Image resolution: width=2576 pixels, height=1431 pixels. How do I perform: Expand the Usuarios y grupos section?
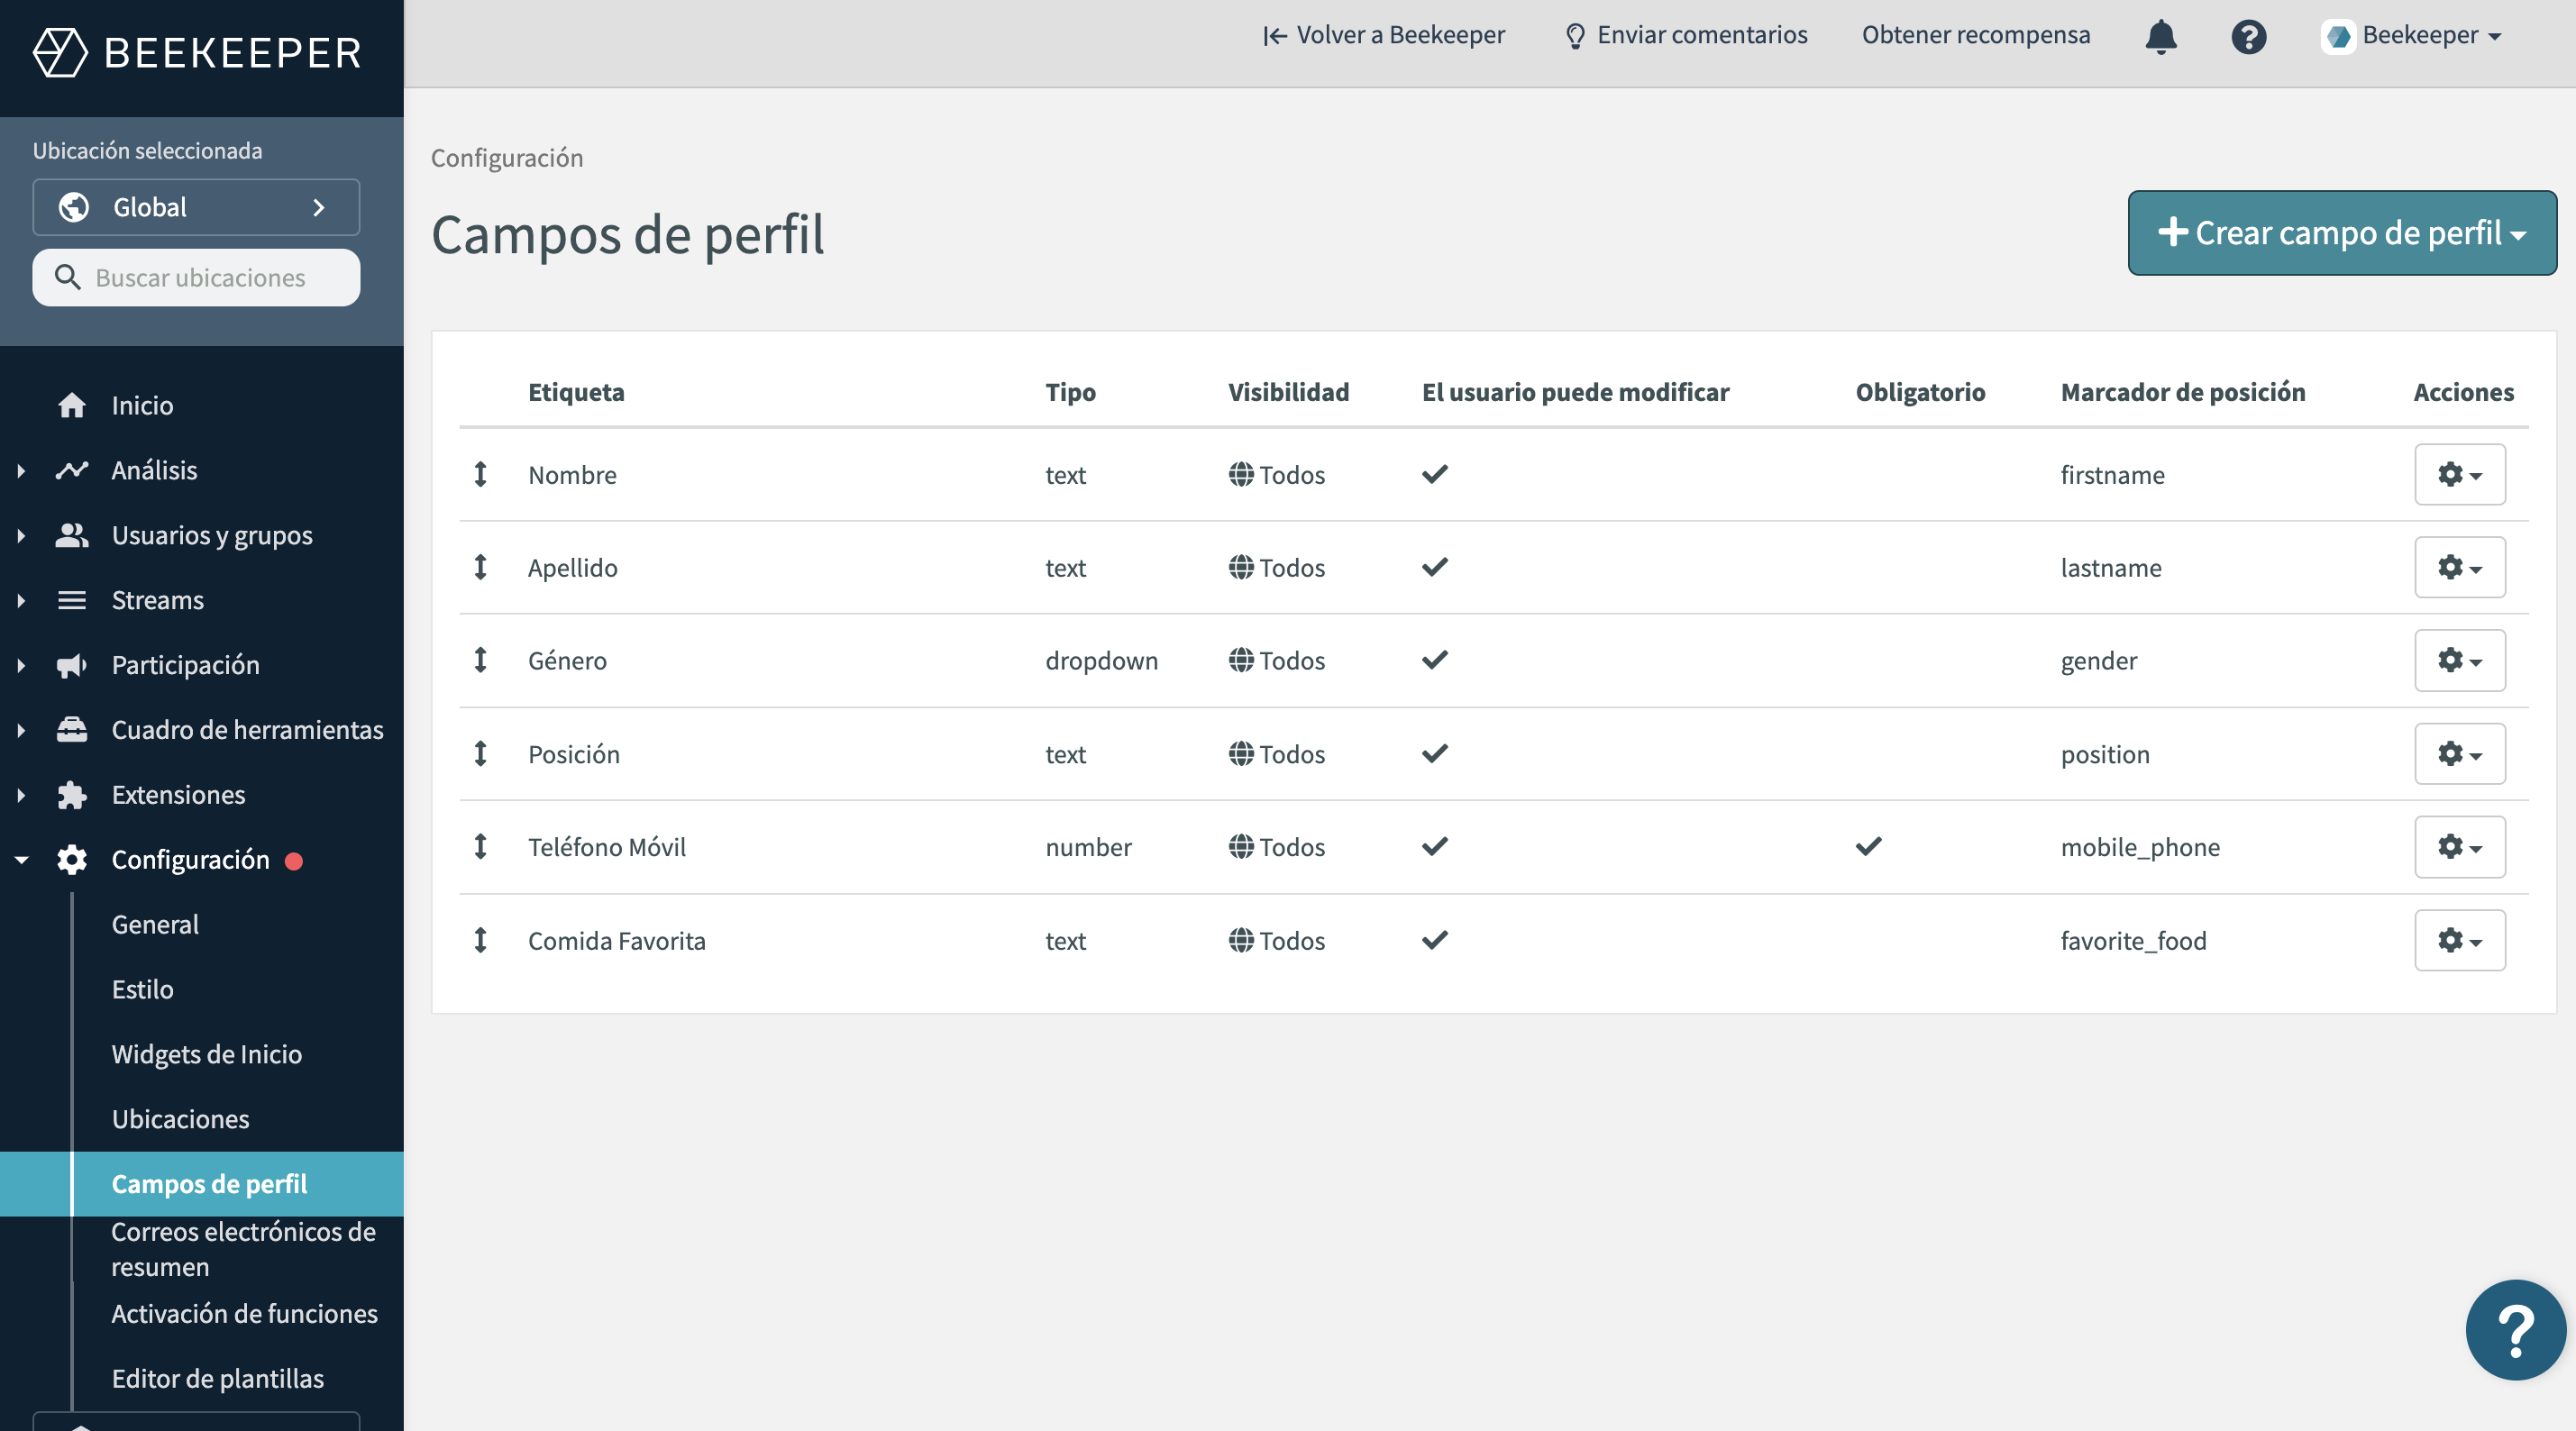pos(211,535)
